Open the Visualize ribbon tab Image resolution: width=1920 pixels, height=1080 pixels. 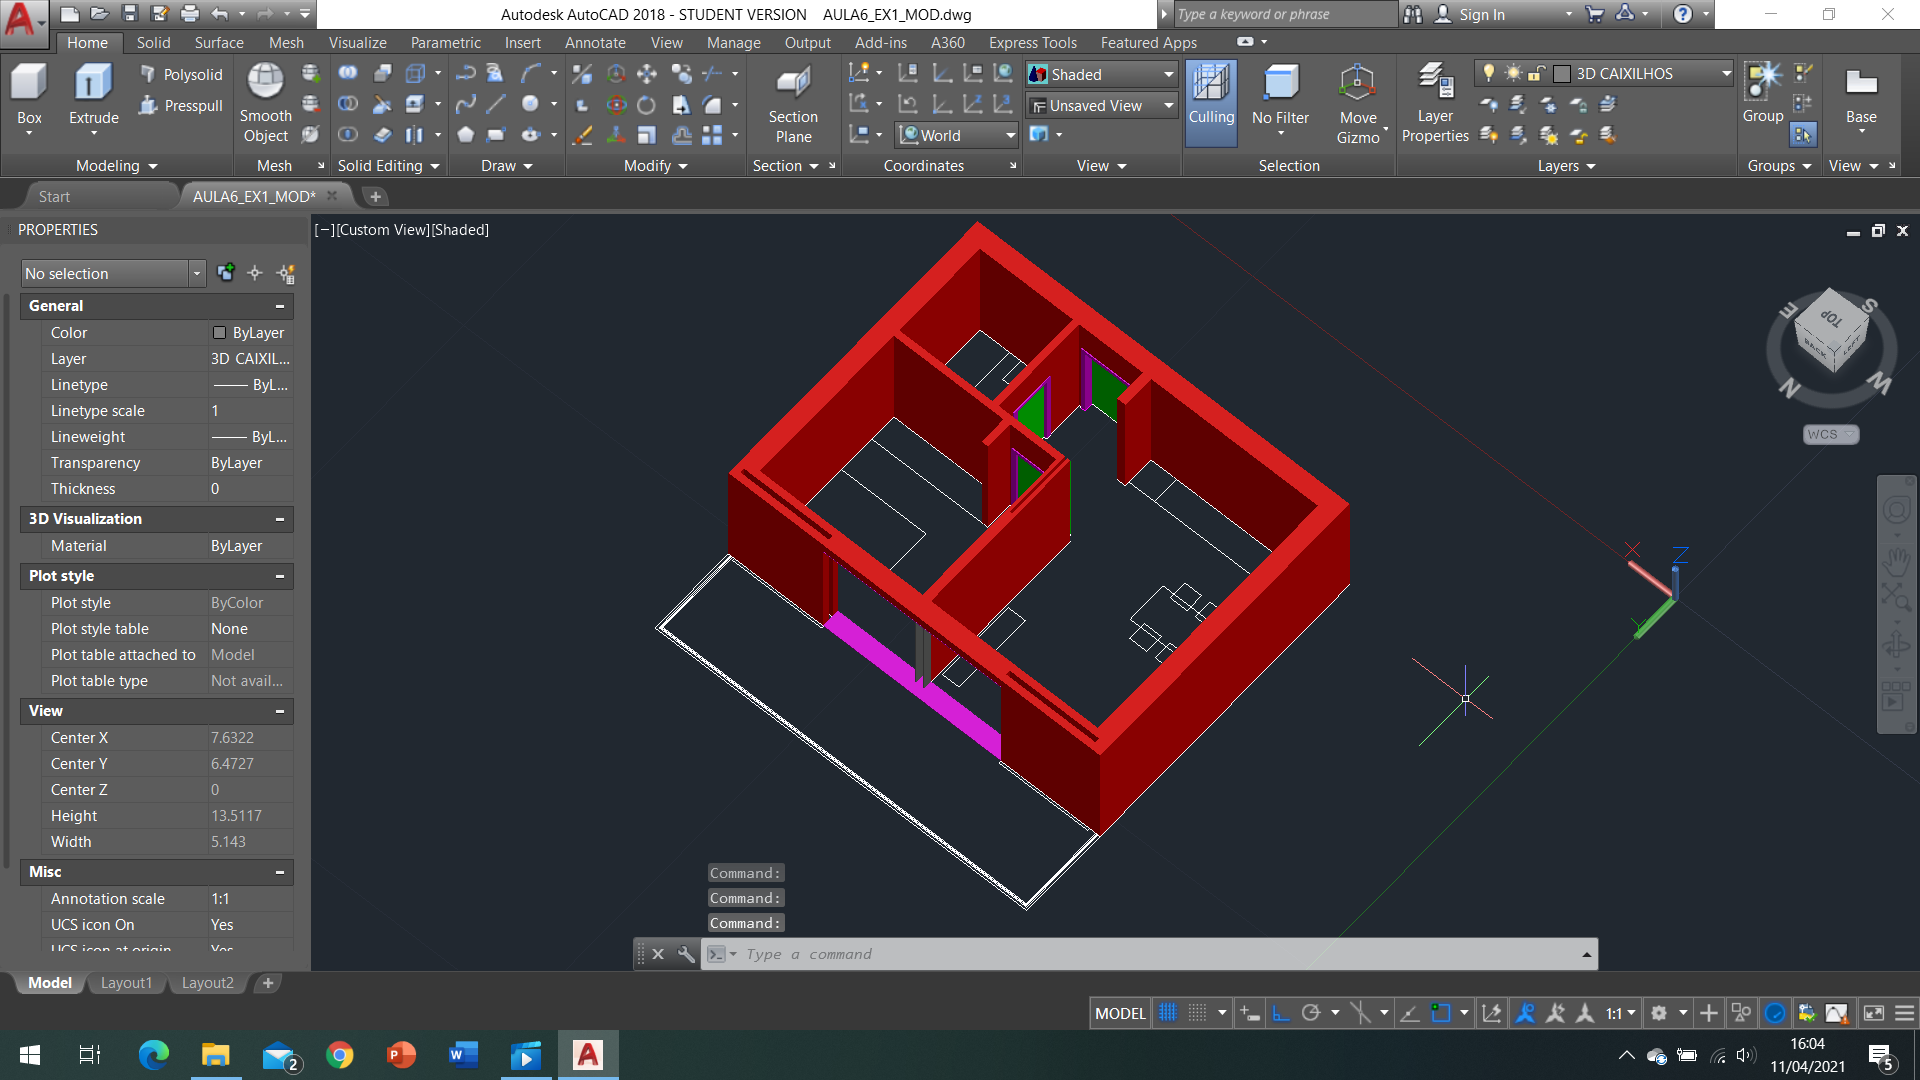click(x=357, y=43)
